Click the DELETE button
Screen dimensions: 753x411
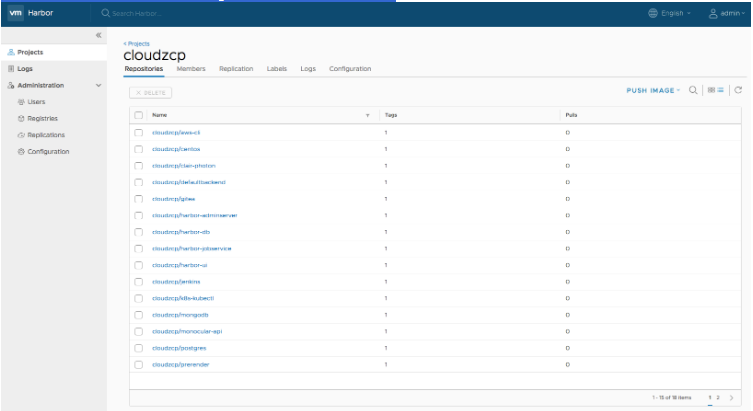coord(150,93)
